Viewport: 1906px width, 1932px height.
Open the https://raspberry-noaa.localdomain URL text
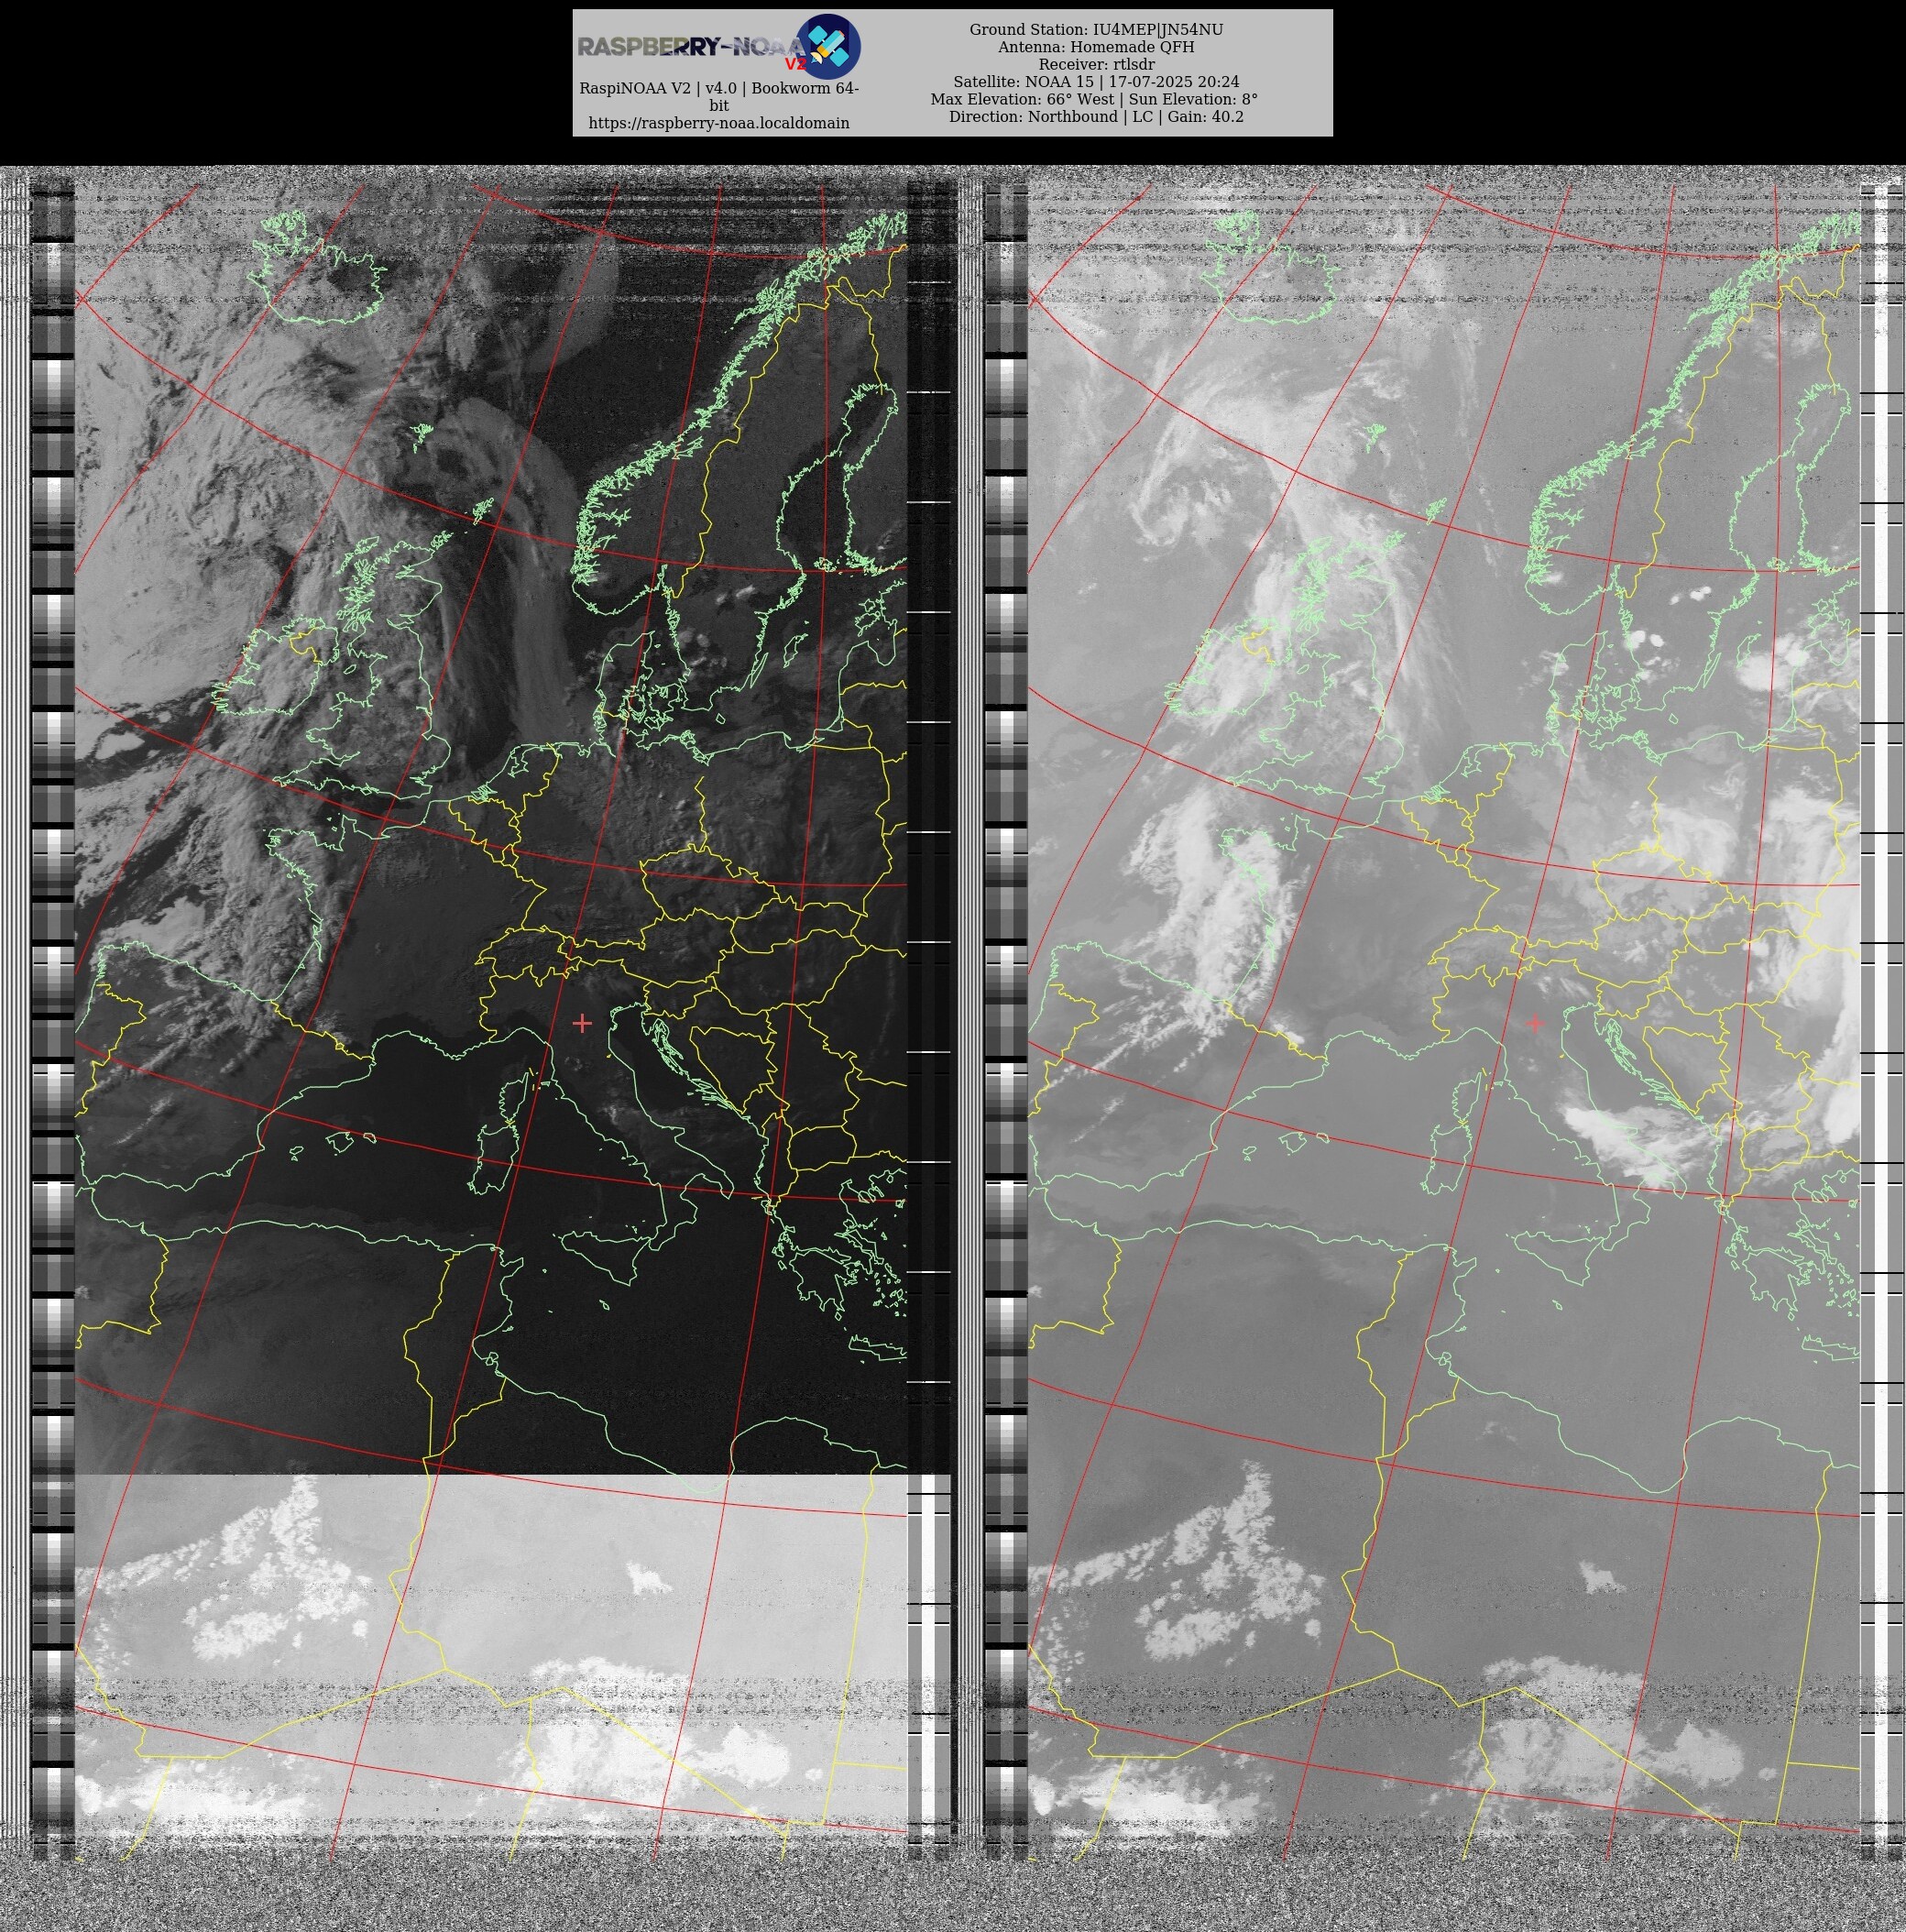pos(718,123)
